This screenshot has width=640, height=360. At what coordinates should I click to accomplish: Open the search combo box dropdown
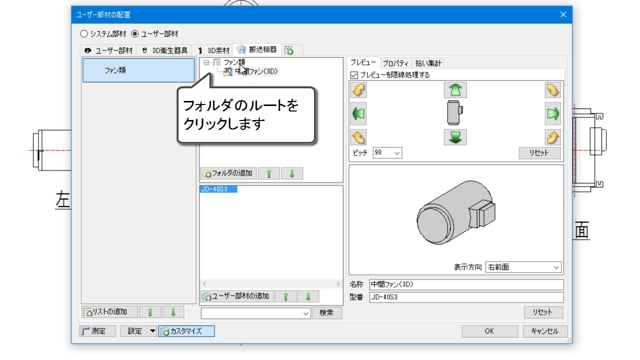(306, 313)
